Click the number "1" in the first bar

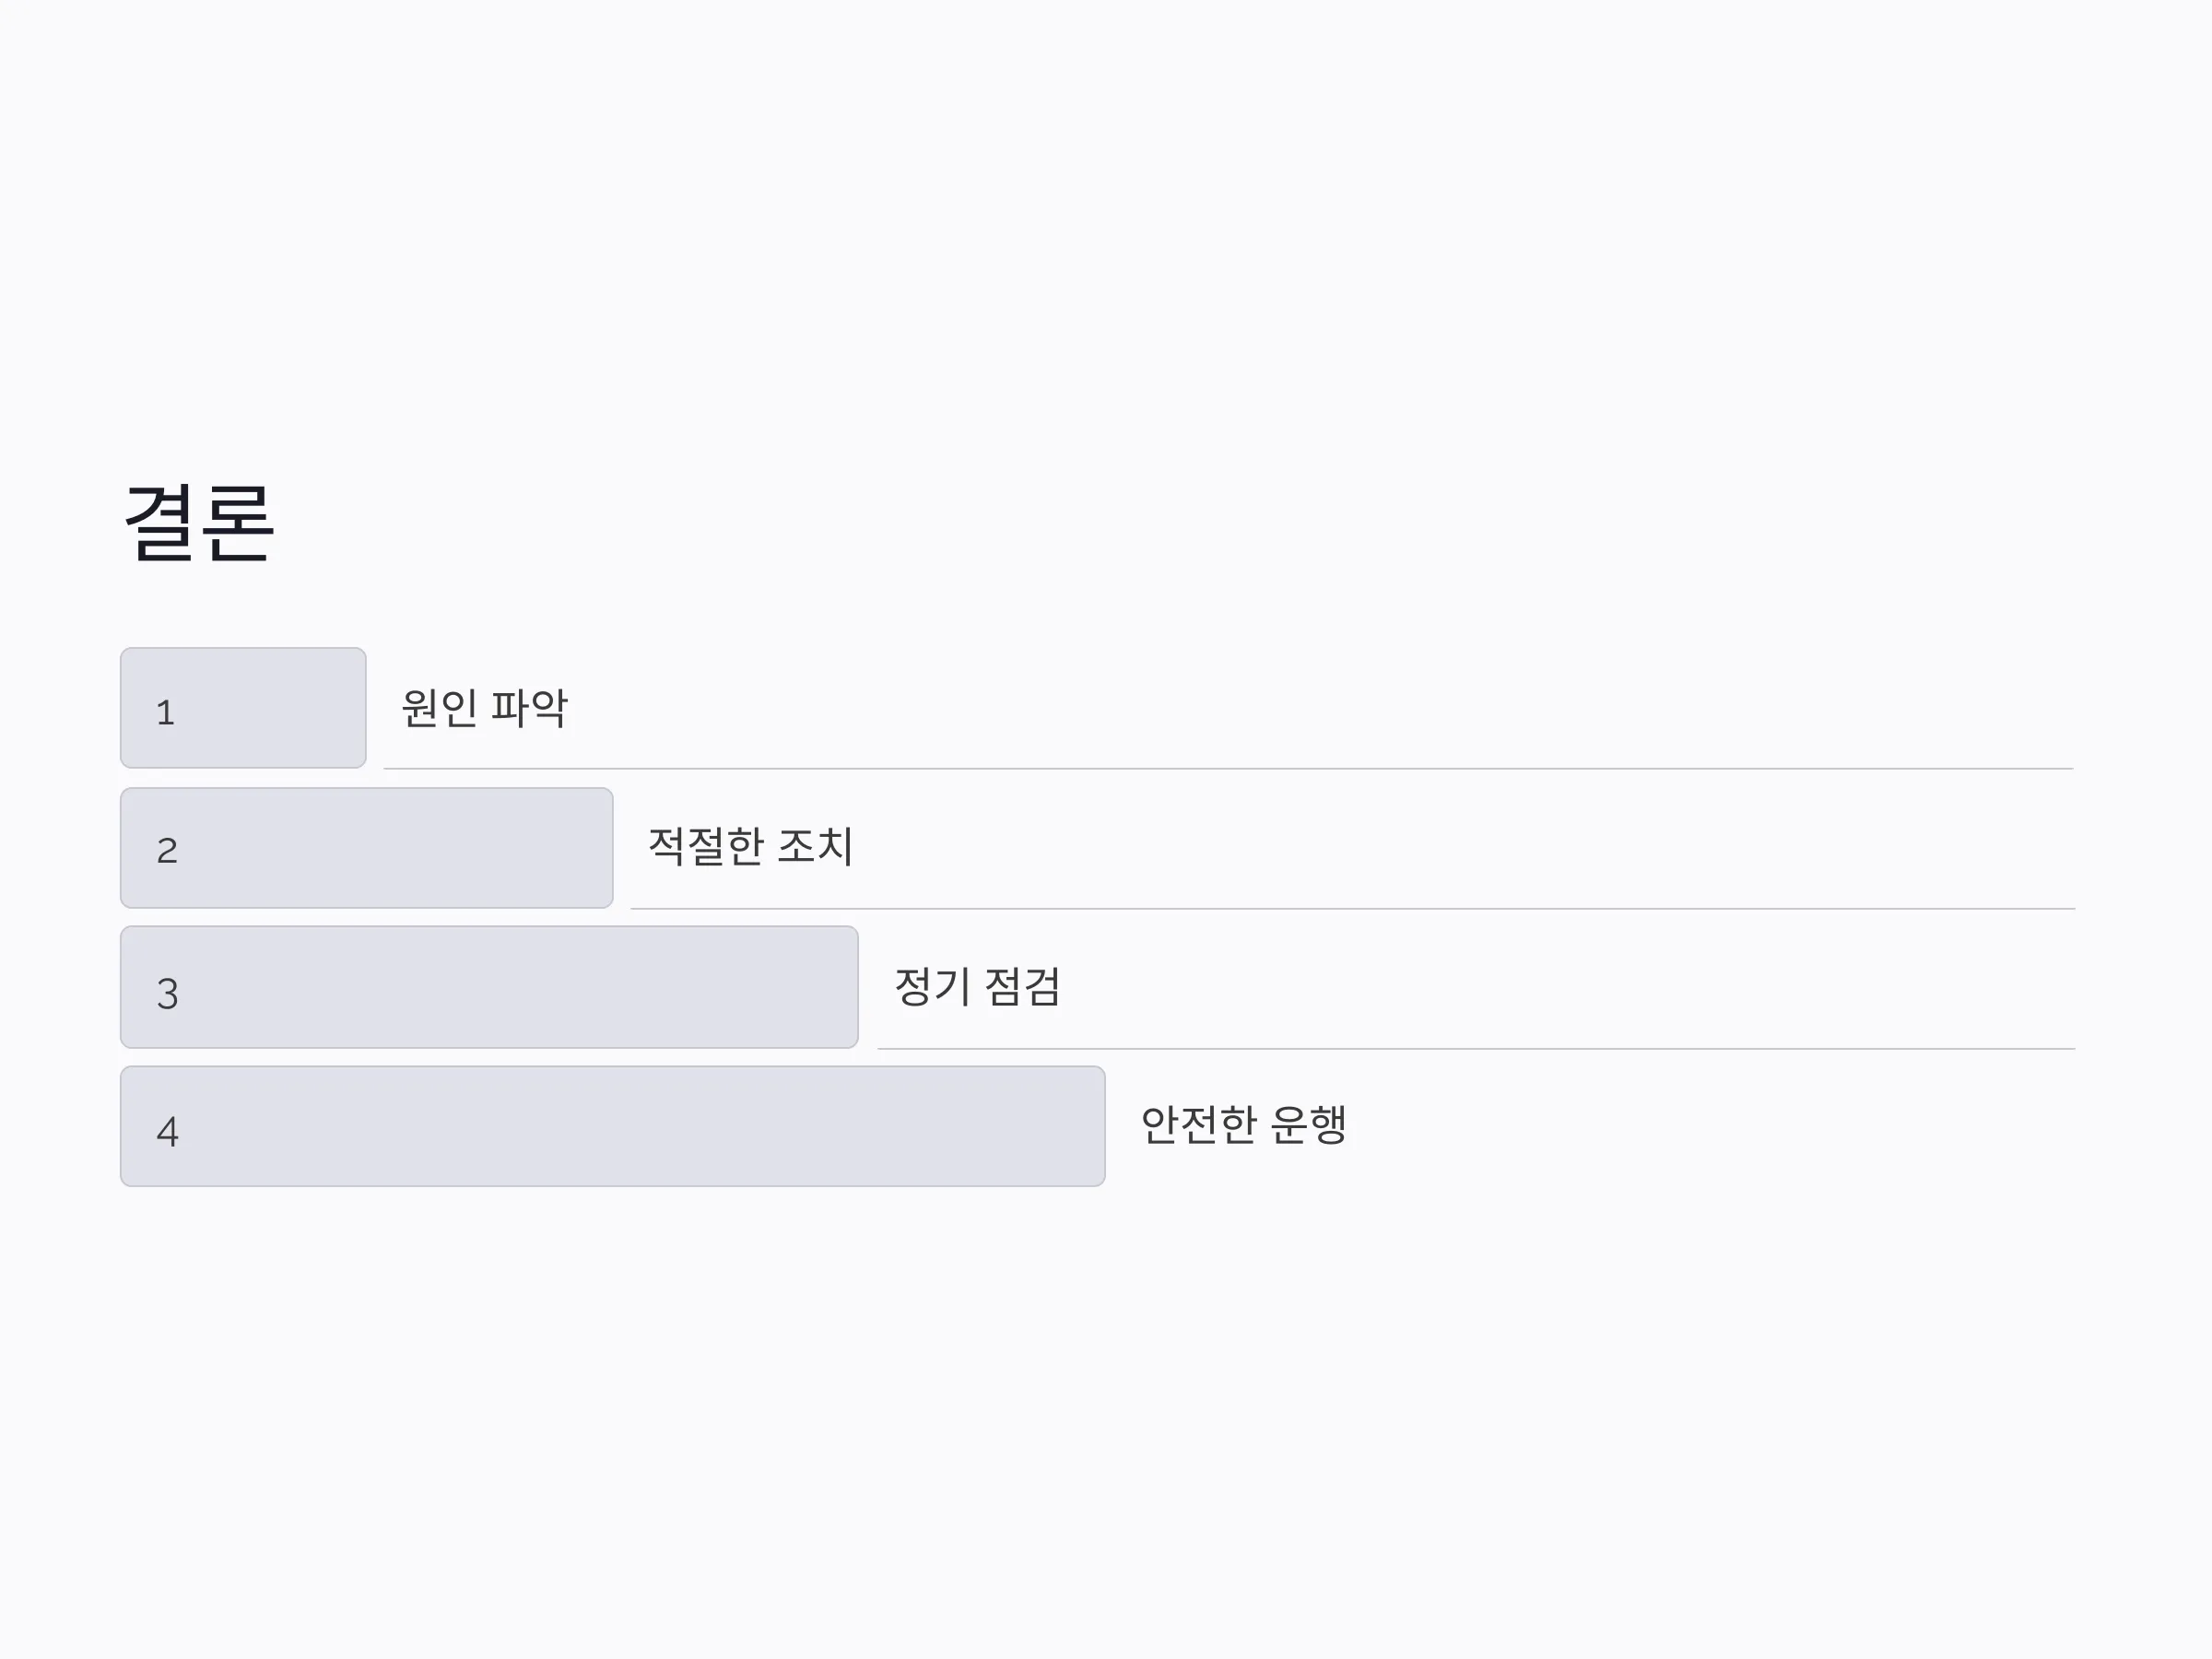166,713
